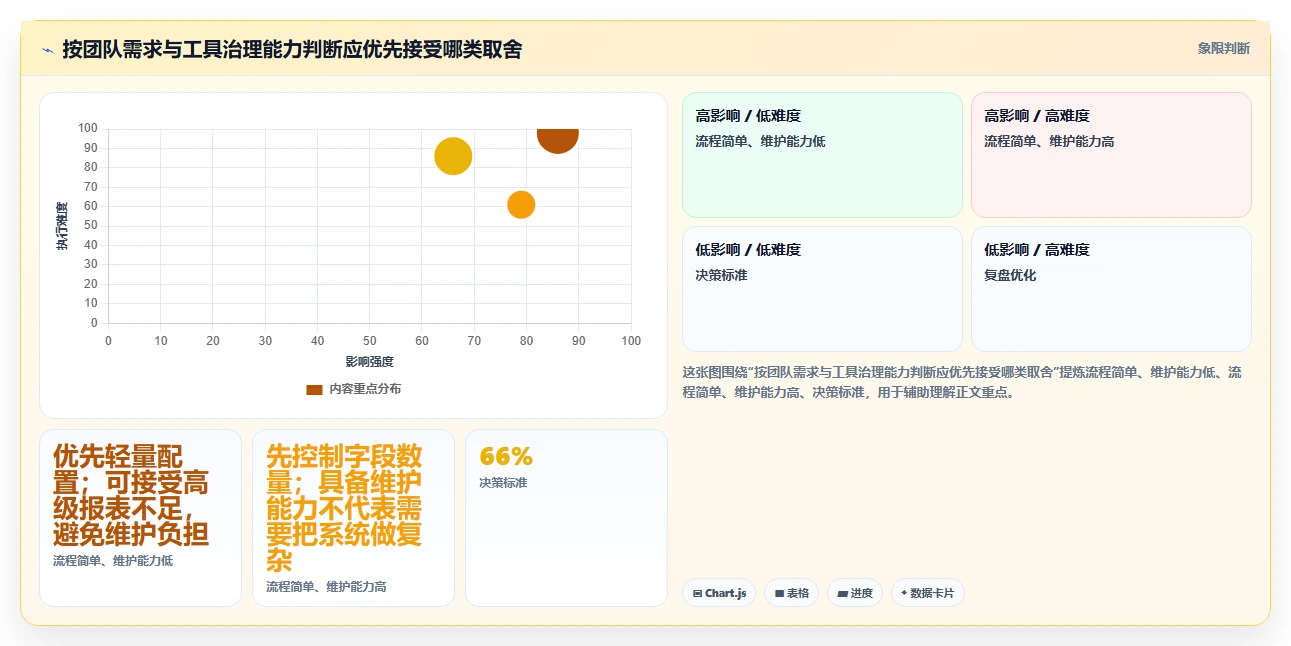Click the main title 按团队需求与工具治理能力
Screen dimensions: 1291x646
click(x=292, y=49)
